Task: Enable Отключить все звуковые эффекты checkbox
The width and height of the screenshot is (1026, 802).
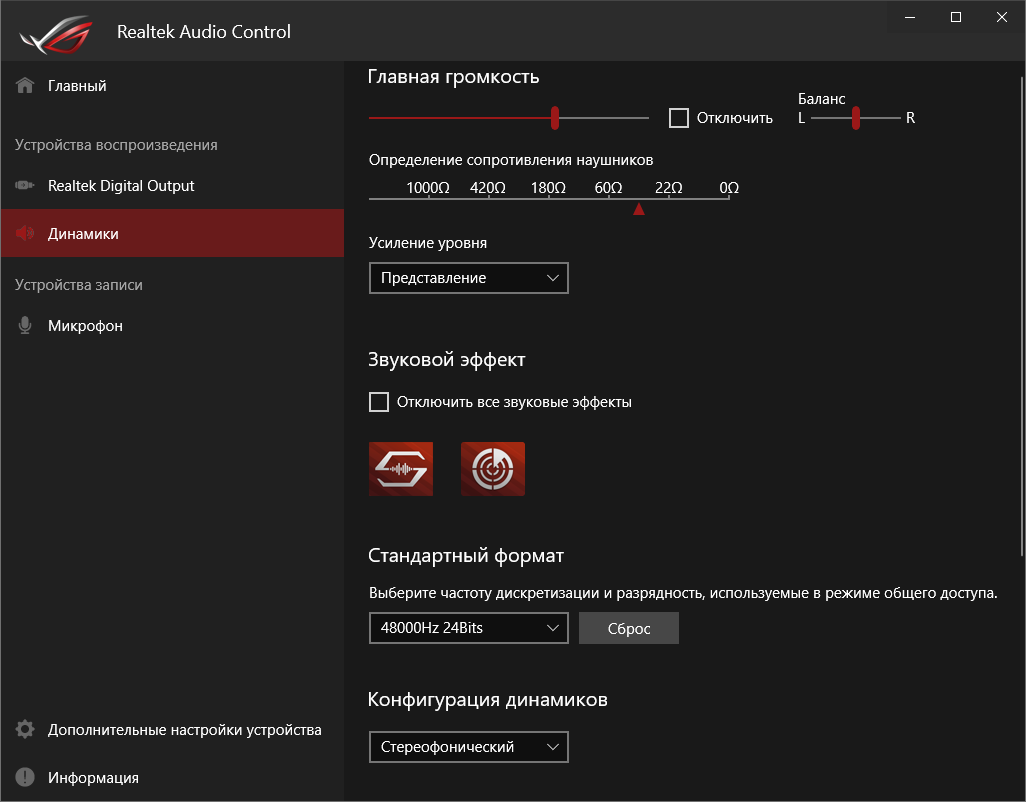Action: (379, 402)
